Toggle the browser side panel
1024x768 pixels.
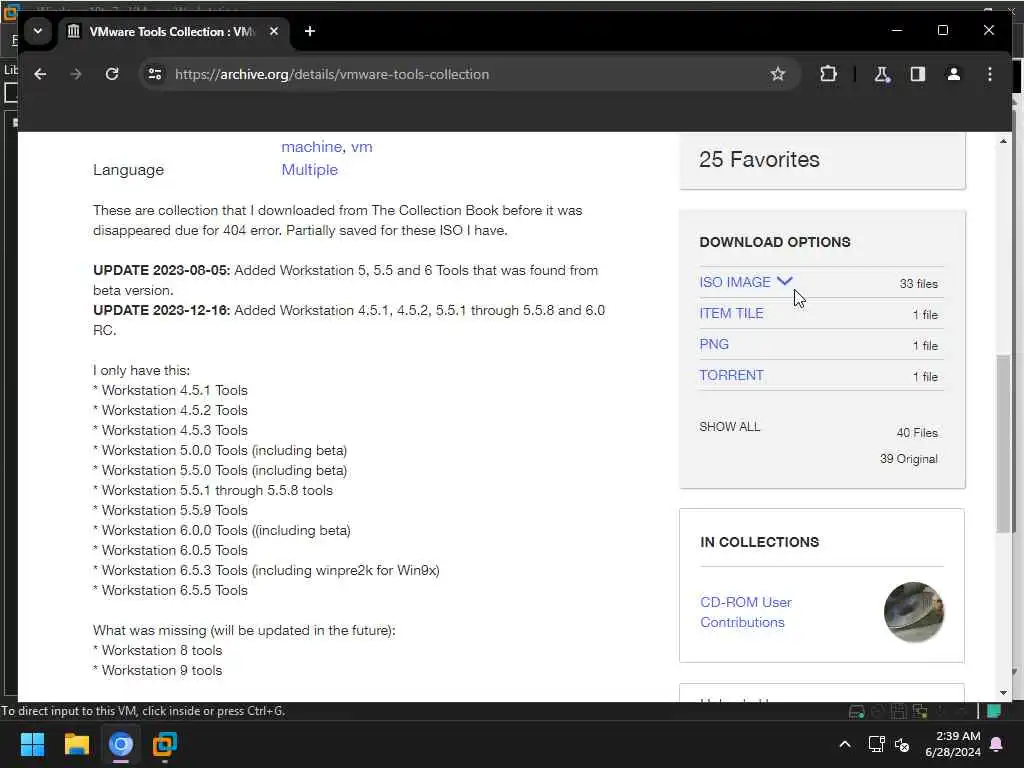coord(918,74)
